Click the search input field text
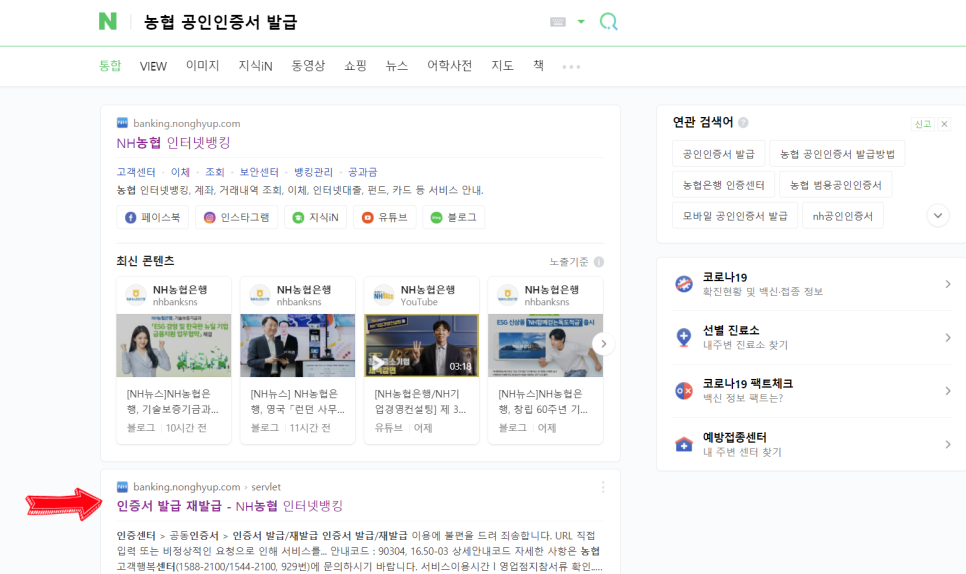This screenshot has width=966, height=574. pyautogui.click(x=221, y=22)
